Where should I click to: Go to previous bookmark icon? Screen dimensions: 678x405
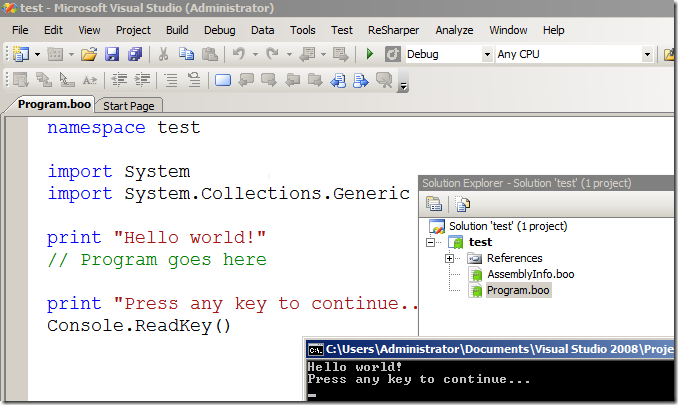(x=246, y=80)
